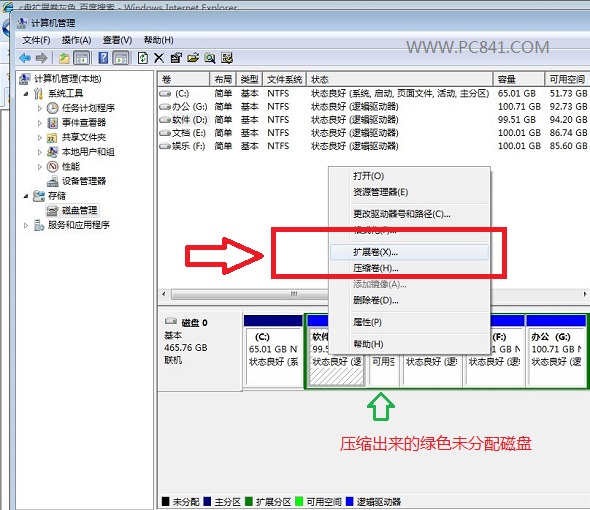Choose 删除卷(D)... from the context menu
Screen dimensions: 590x510
409,300
